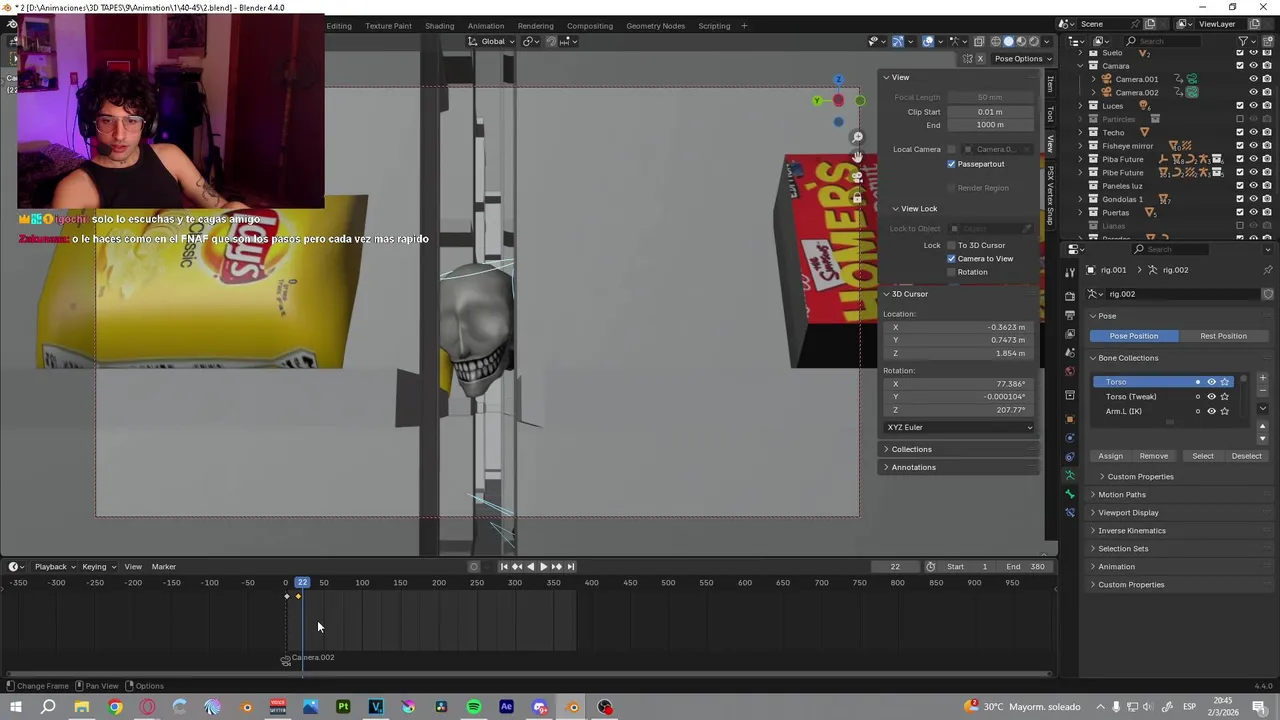Enable Lock Rotation checkbox

point(952,272)
